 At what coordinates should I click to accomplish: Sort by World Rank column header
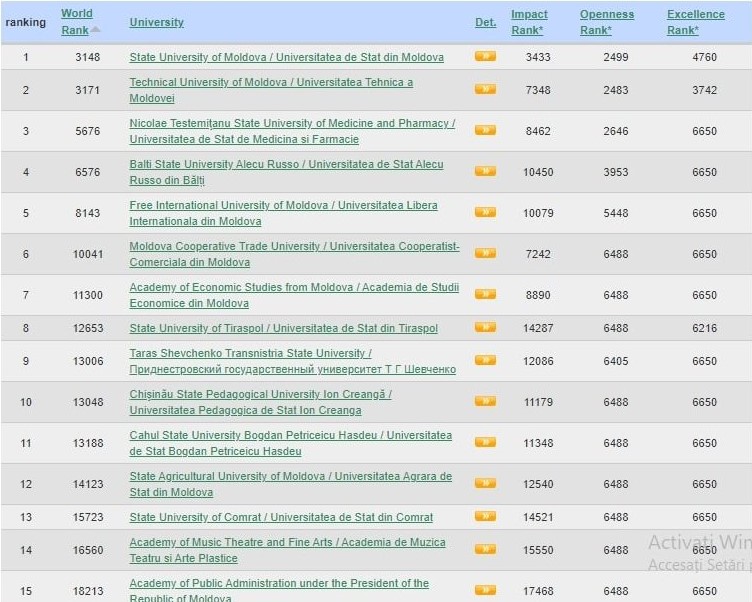coord(77,22)
